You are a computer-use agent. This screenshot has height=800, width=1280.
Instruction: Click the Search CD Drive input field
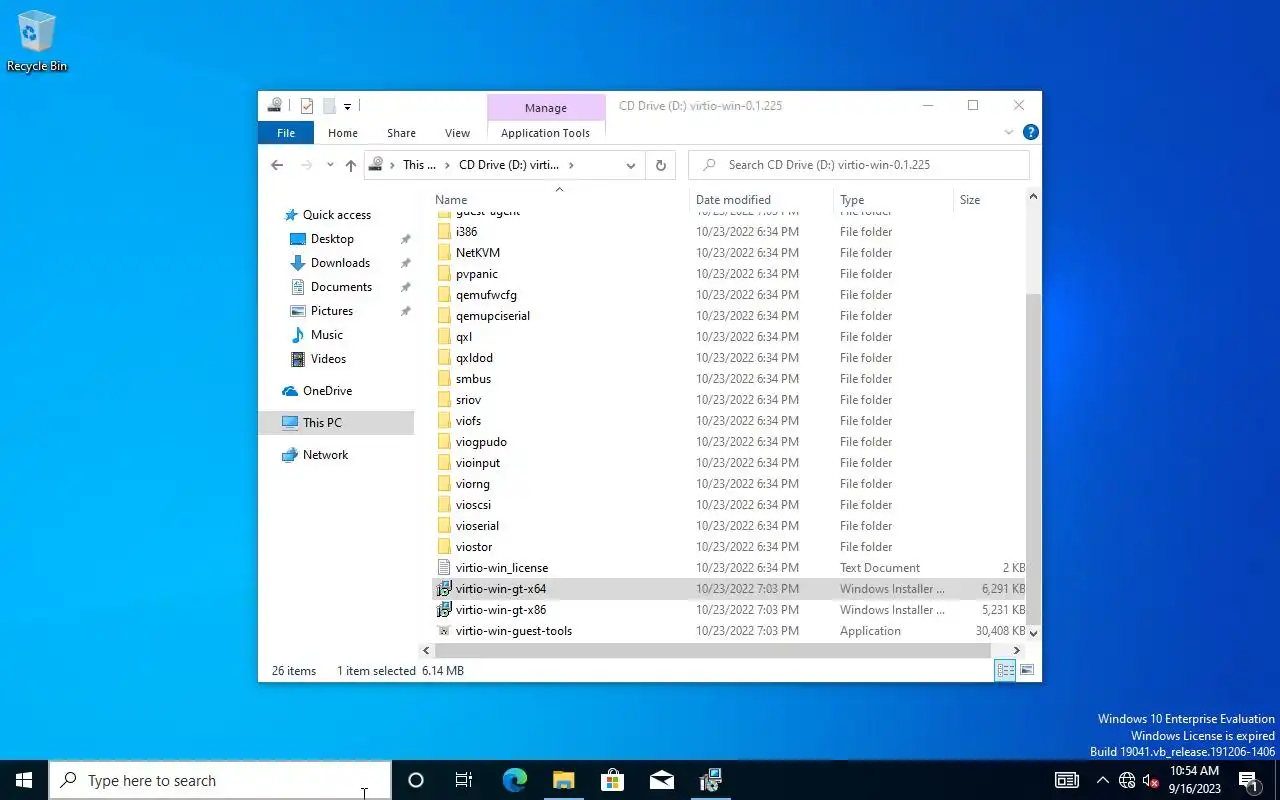pos(859,165)
